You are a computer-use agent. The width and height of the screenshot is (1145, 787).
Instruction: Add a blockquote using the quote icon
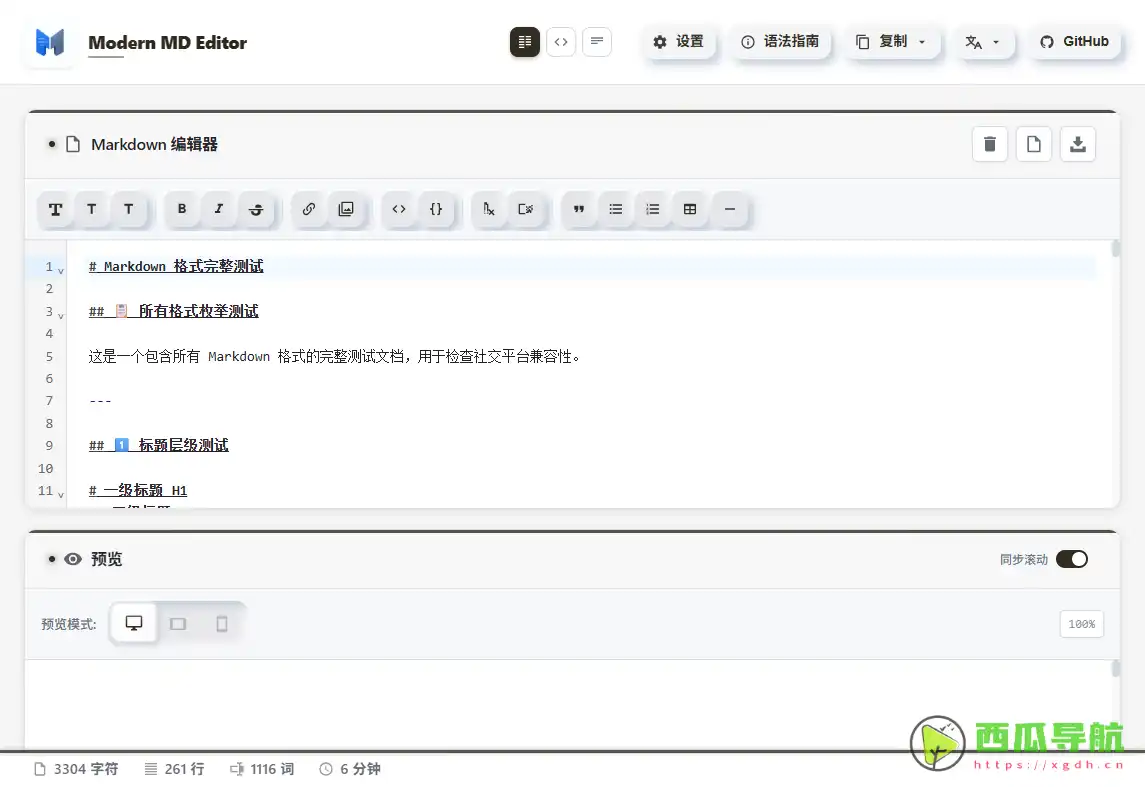coord(579,210)
